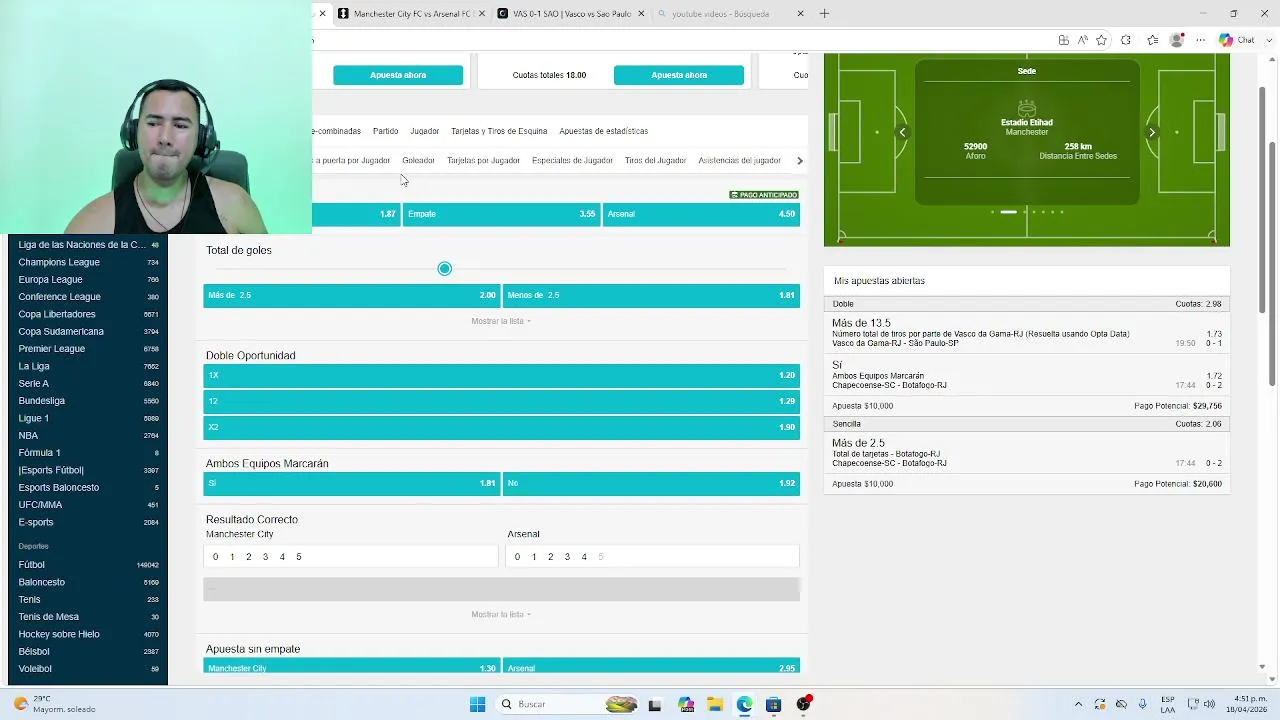Viewport: 1280px width, 720px height.
Task: Select the Jugador market tab
Action: [x=424, y=131]
